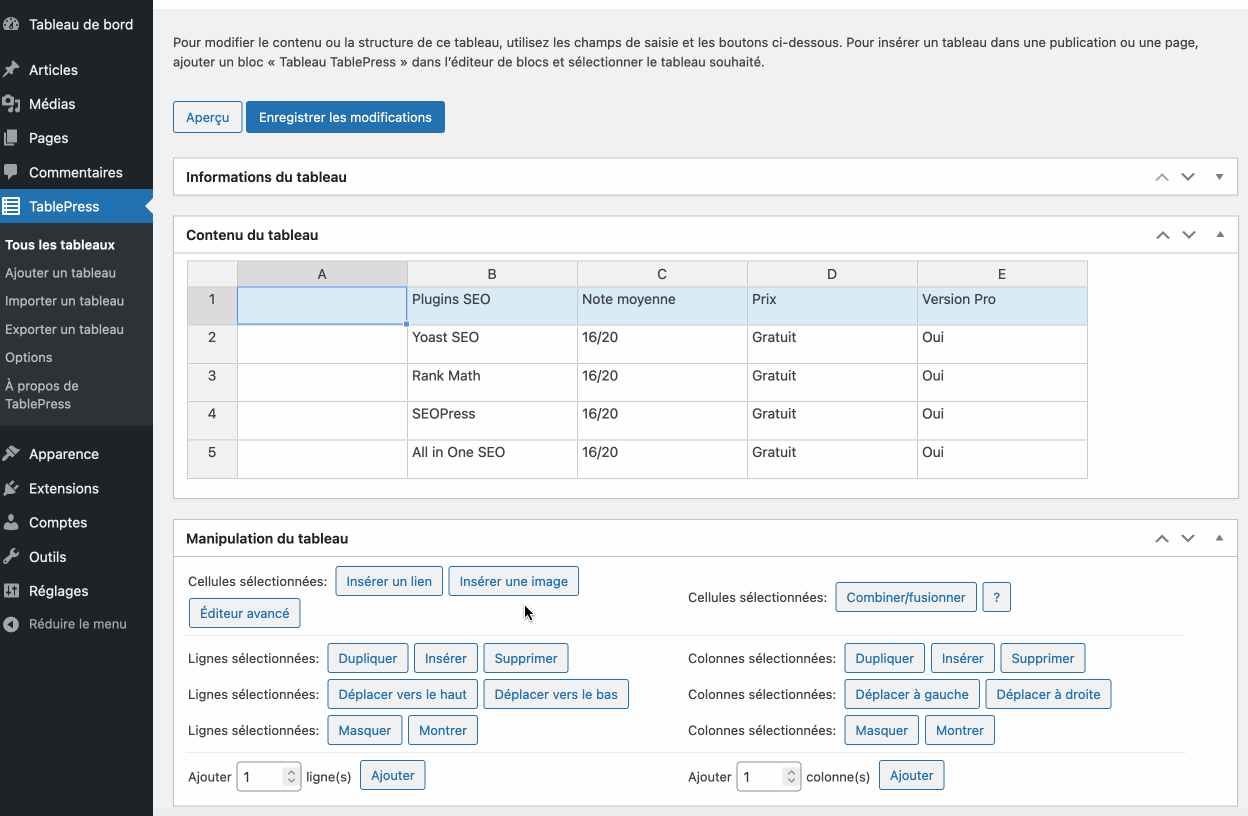Move Informations du tableau panel down

[1188, 177]
